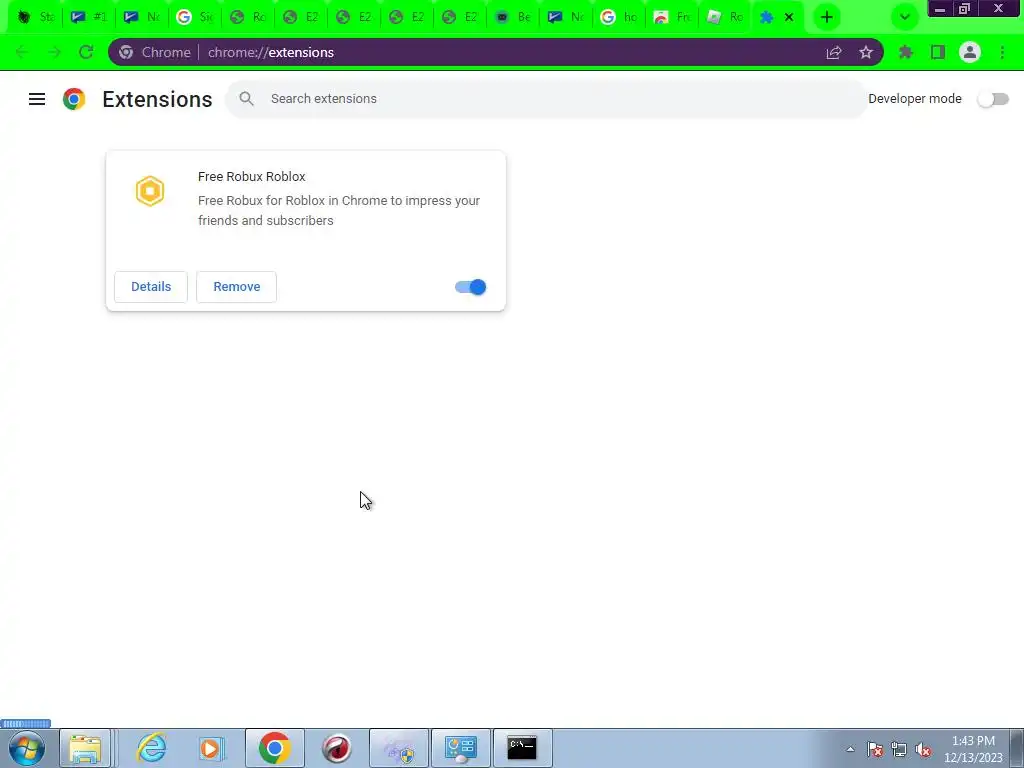Click the Chrome site info chip

pyautogui.click(x=155, y=52)
